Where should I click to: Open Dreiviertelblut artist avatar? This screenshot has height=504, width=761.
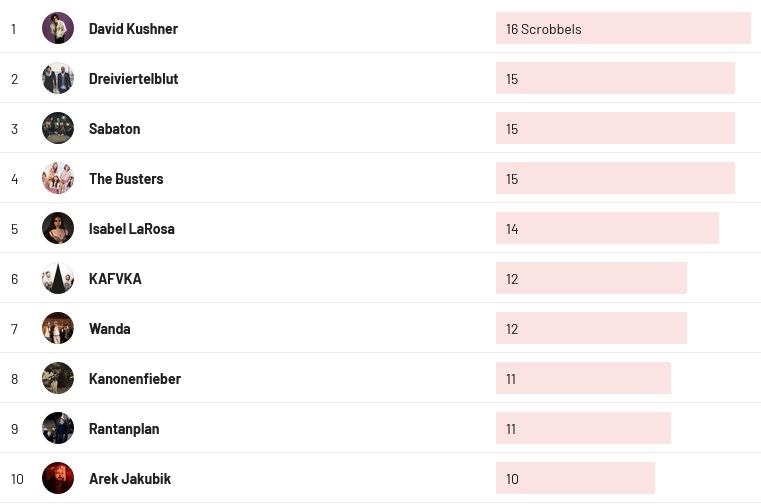click(58, 78)
